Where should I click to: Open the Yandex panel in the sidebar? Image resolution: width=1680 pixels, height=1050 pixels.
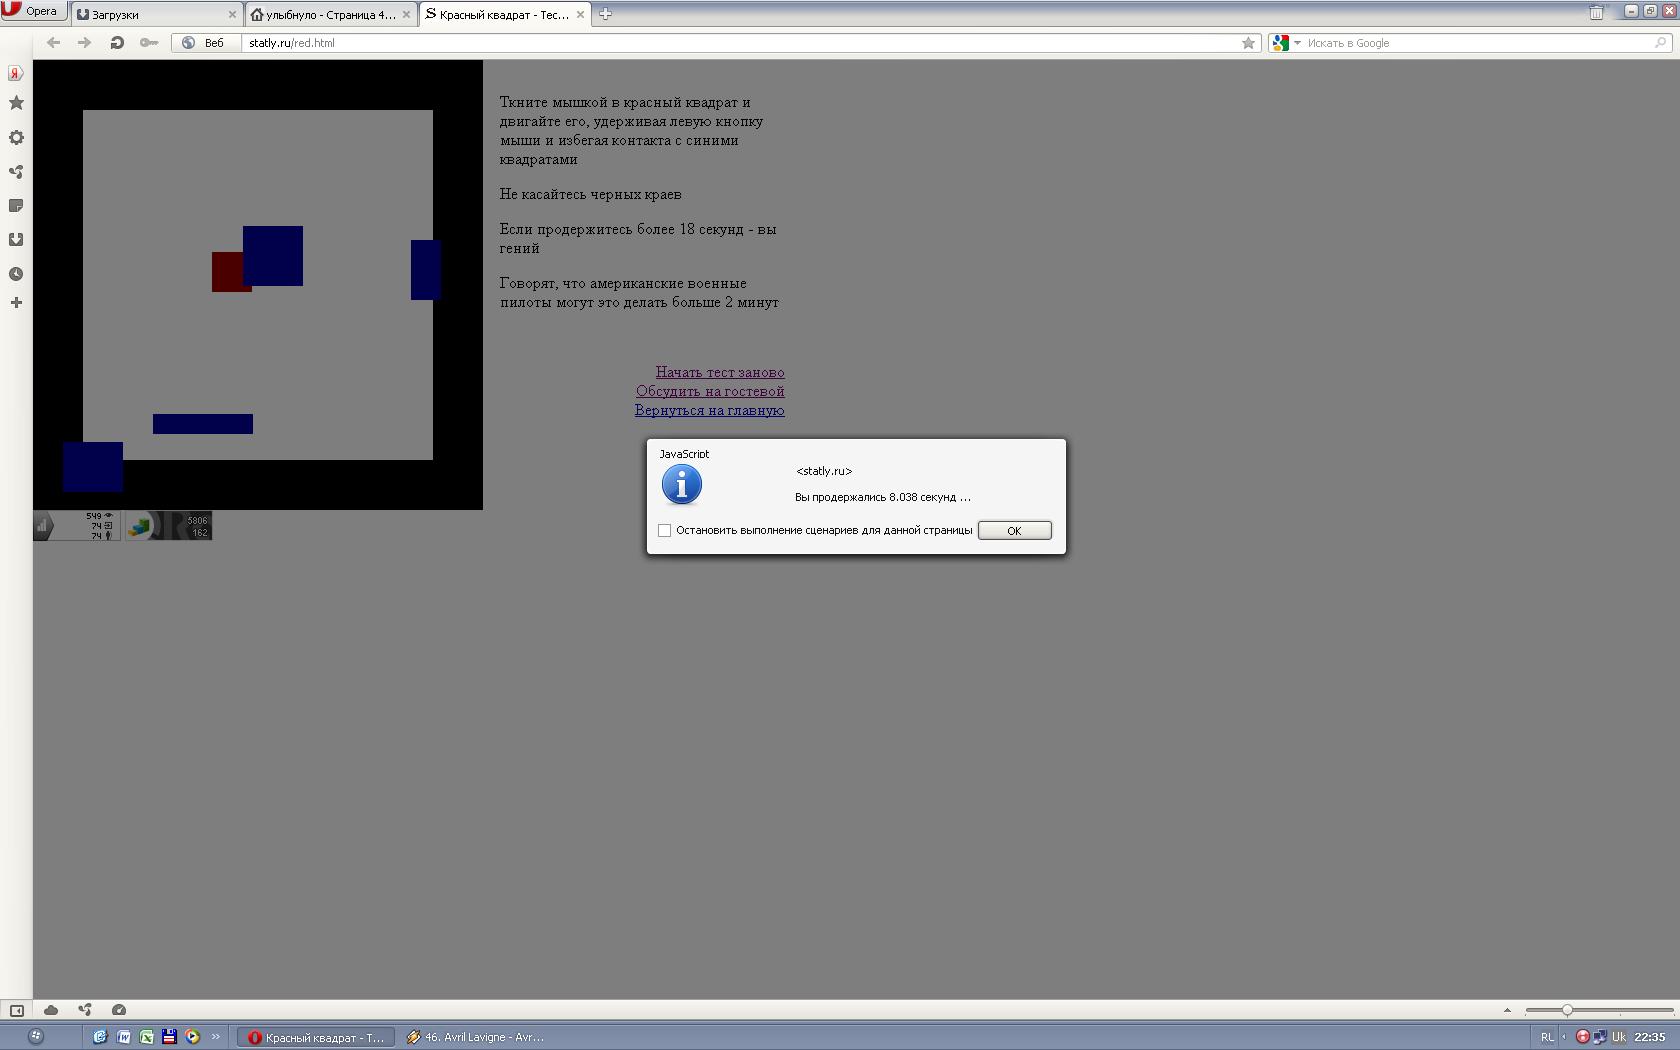click(x=16, y=73)
